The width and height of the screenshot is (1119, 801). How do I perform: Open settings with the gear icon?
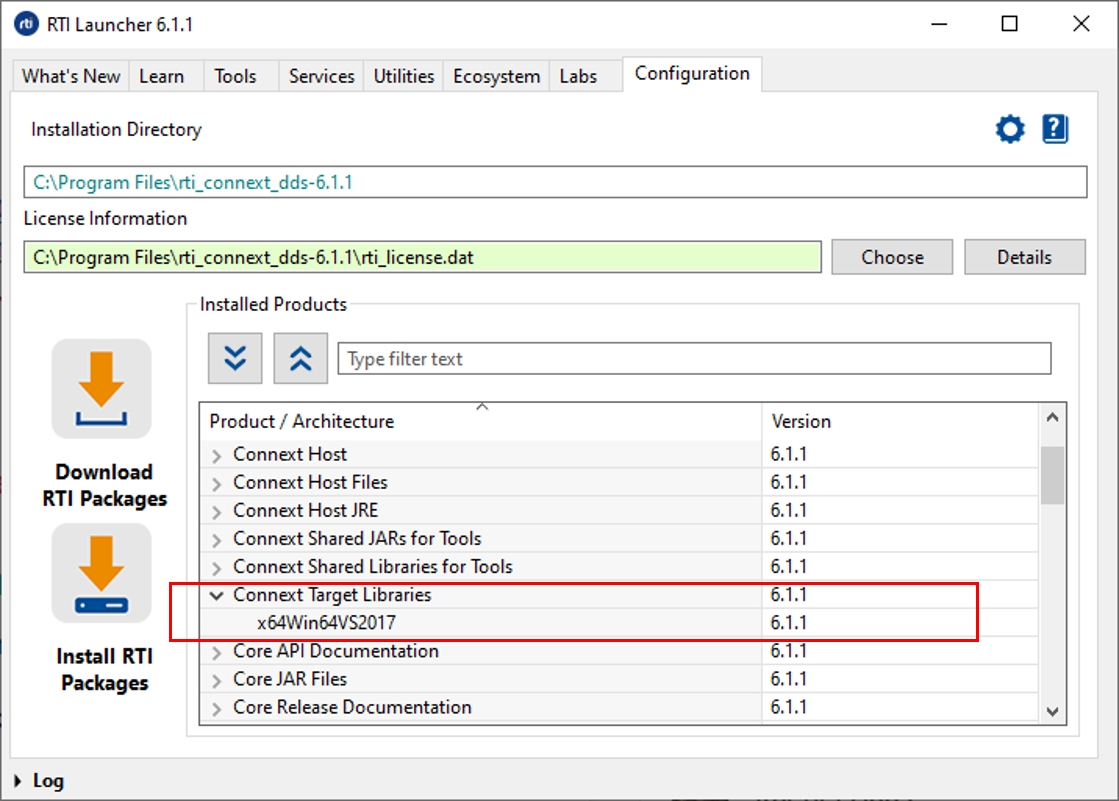(x=1010, y=129)
